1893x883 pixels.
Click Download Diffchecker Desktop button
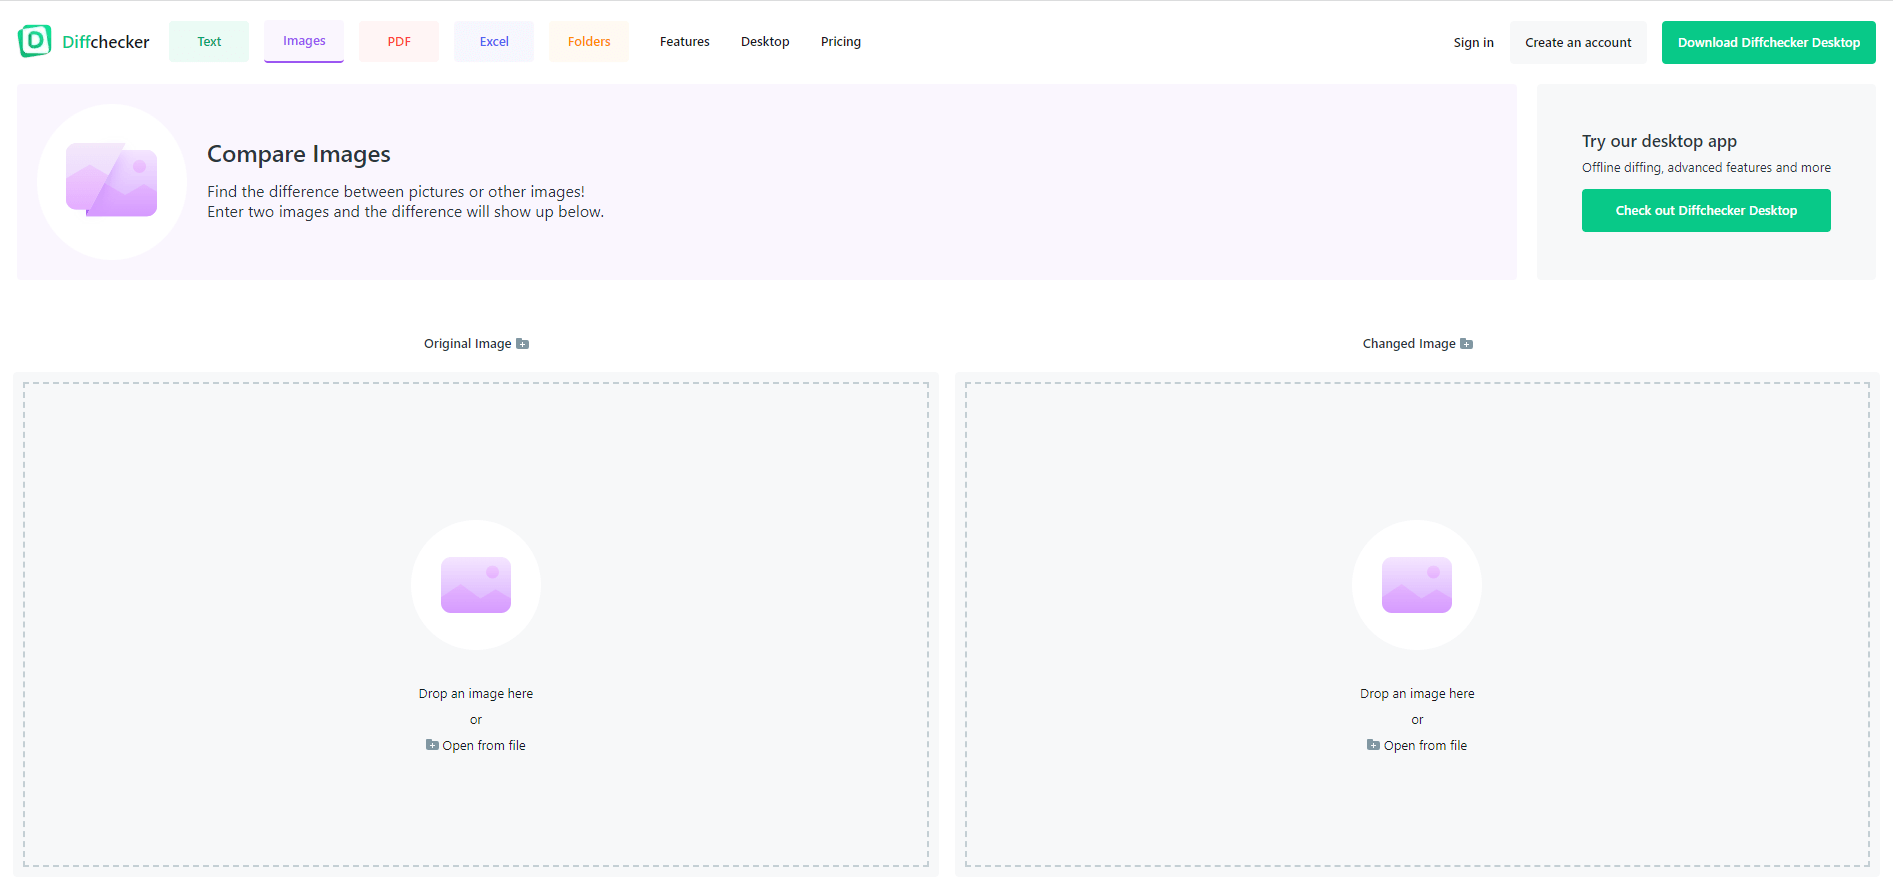[x=1768, y=43]
